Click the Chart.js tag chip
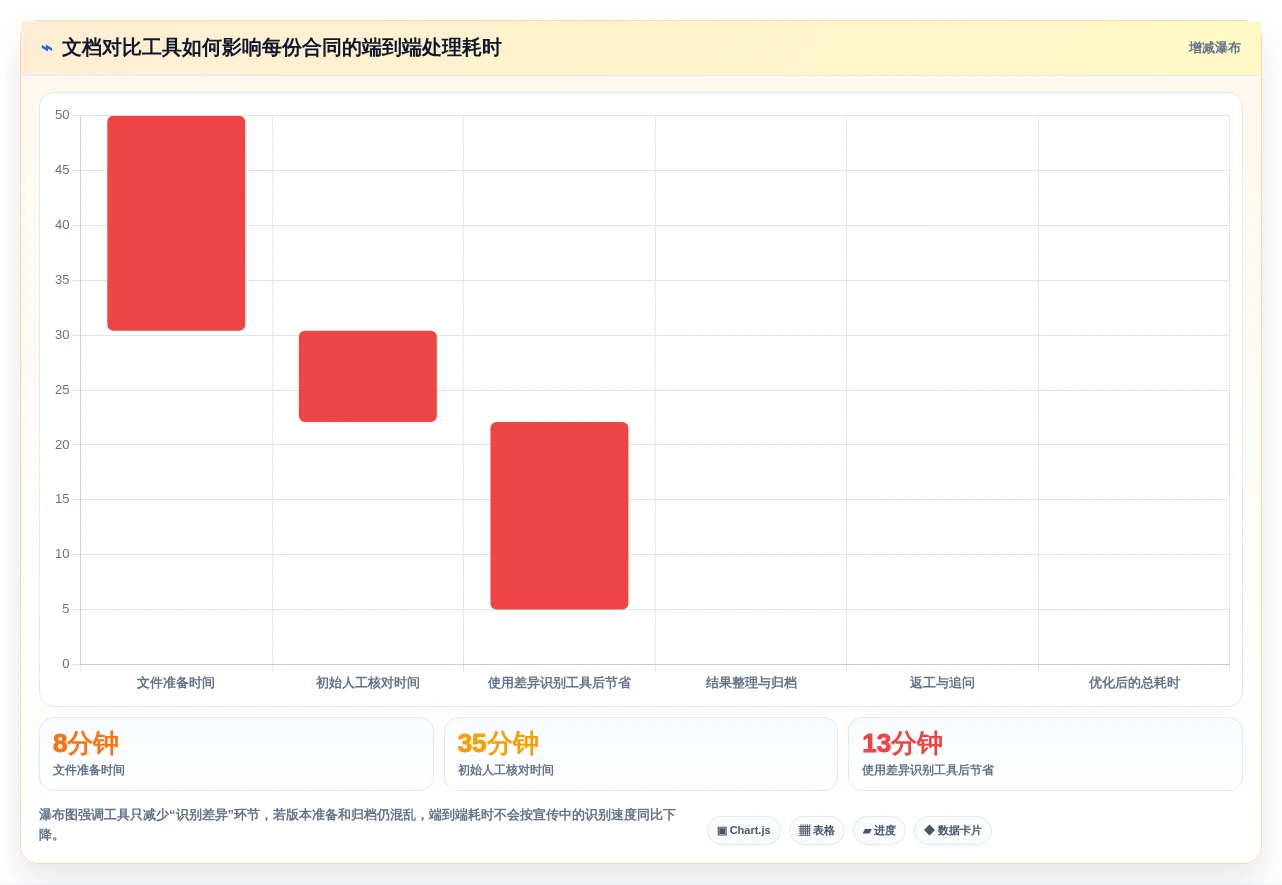This screenshot has height=885, width=1282. 743,831
